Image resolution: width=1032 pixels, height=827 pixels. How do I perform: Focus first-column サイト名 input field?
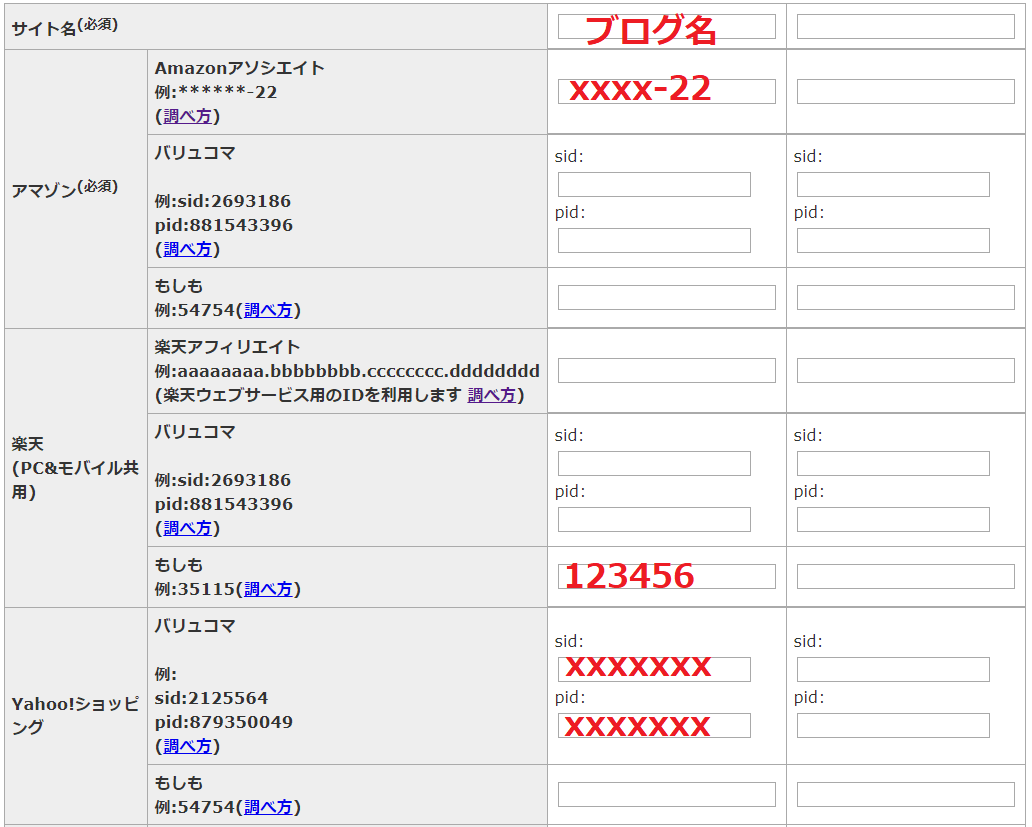pos(667,26)
